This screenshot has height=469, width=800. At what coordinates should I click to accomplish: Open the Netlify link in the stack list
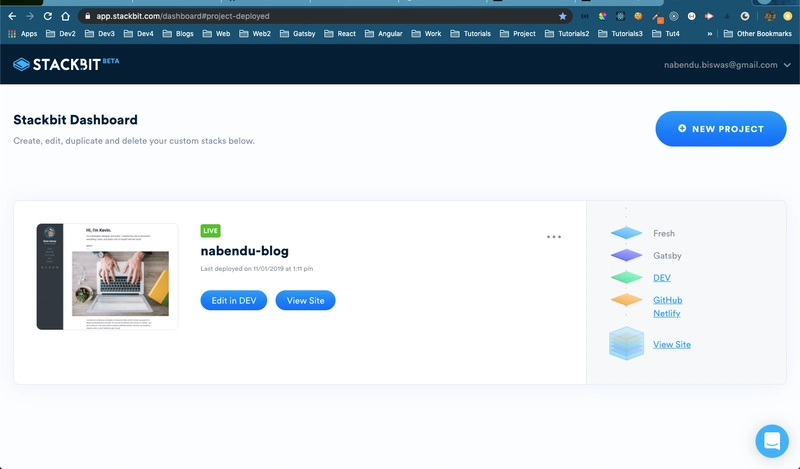click(666, 313)
